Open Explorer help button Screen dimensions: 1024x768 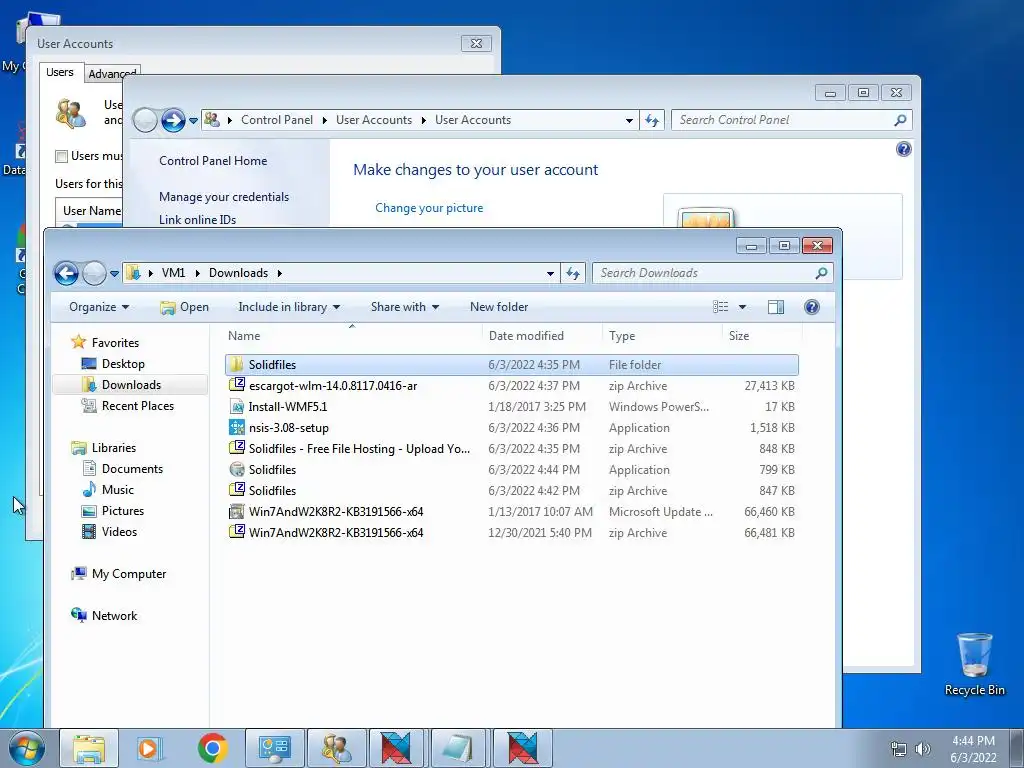tap(812, 307)
